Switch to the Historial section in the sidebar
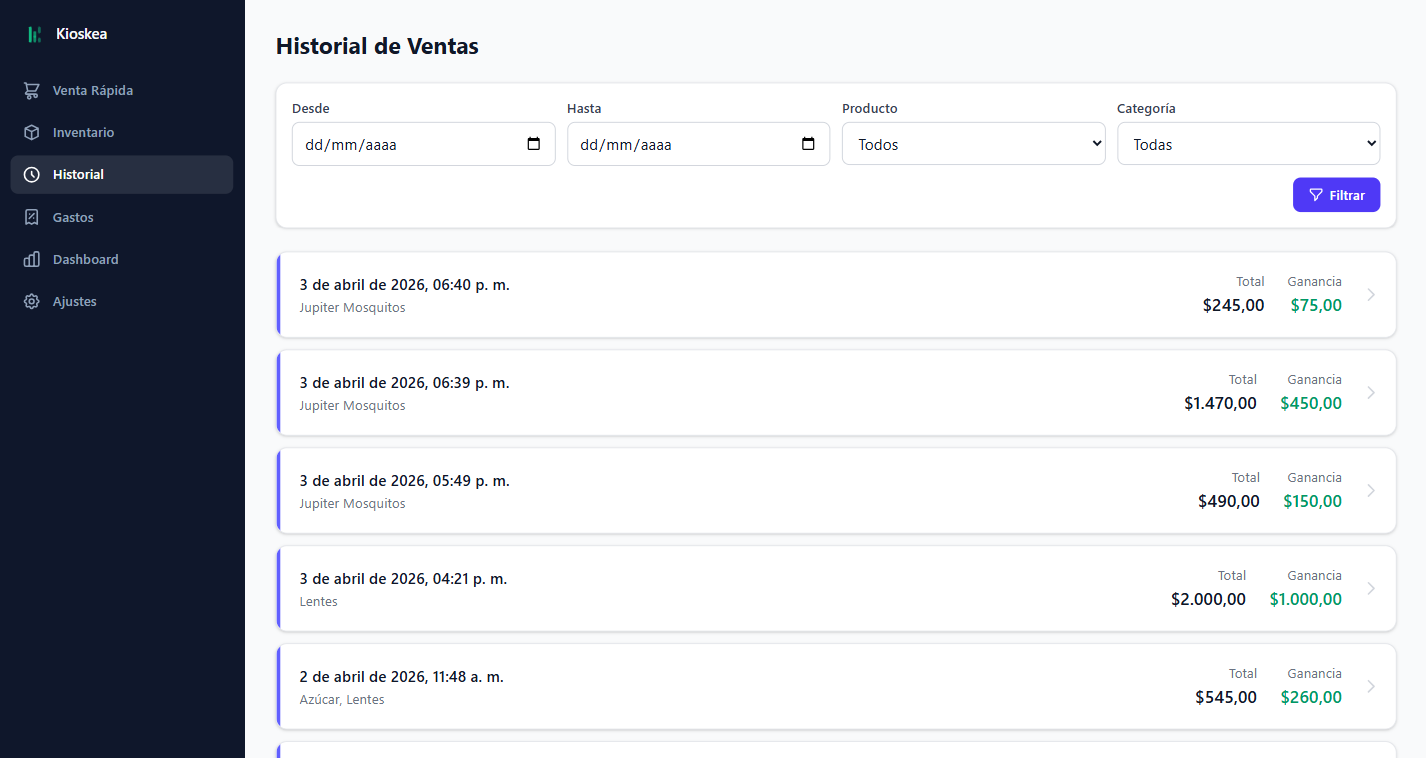1426x758 pixels. 78,174
